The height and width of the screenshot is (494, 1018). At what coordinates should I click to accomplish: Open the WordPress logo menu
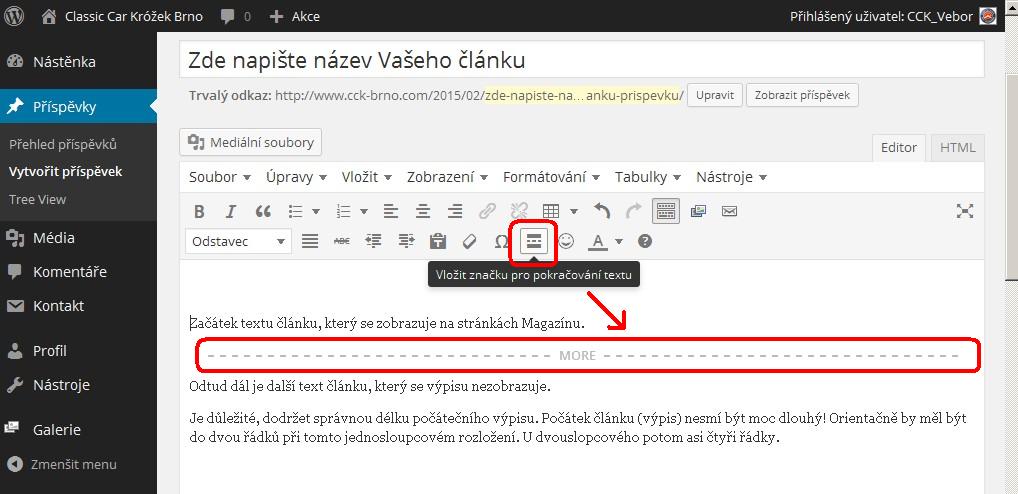click(x=14, y=16)
